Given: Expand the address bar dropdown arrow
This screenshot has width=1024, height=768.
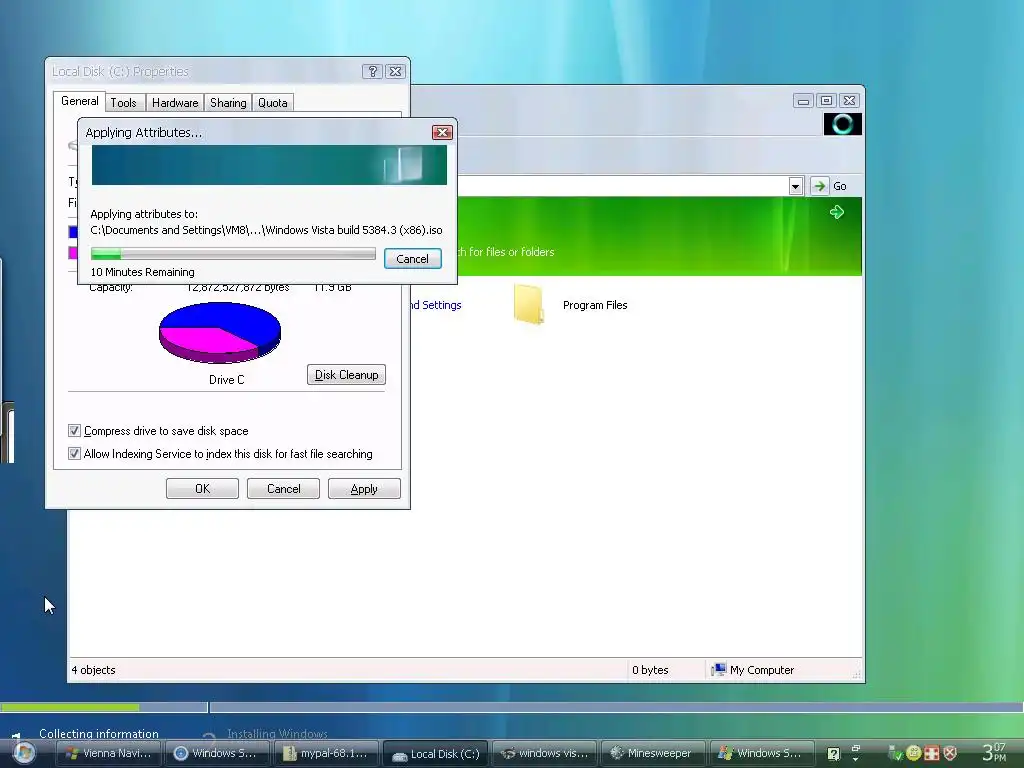Looking at the screenshot, I should 795,186.
